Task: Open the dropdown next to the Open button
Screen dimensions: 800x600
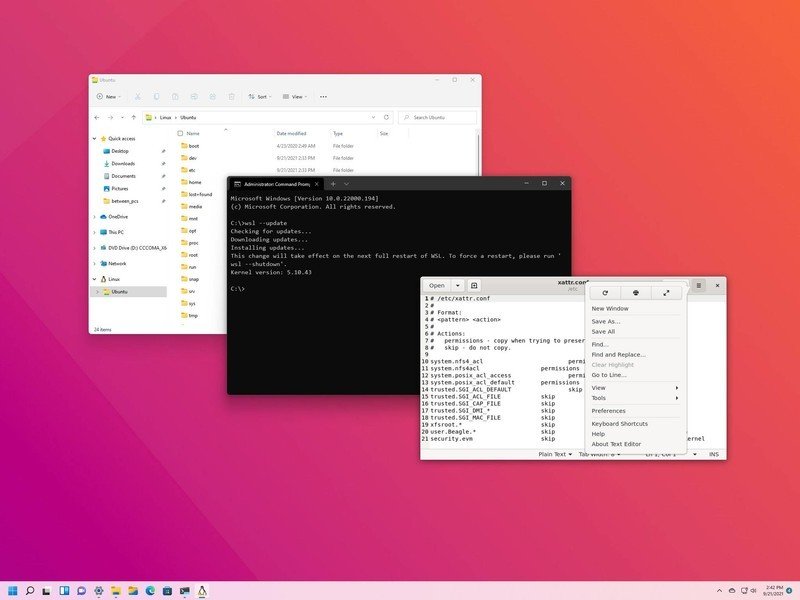Action: pyautogui.click(x=457, y=285)
